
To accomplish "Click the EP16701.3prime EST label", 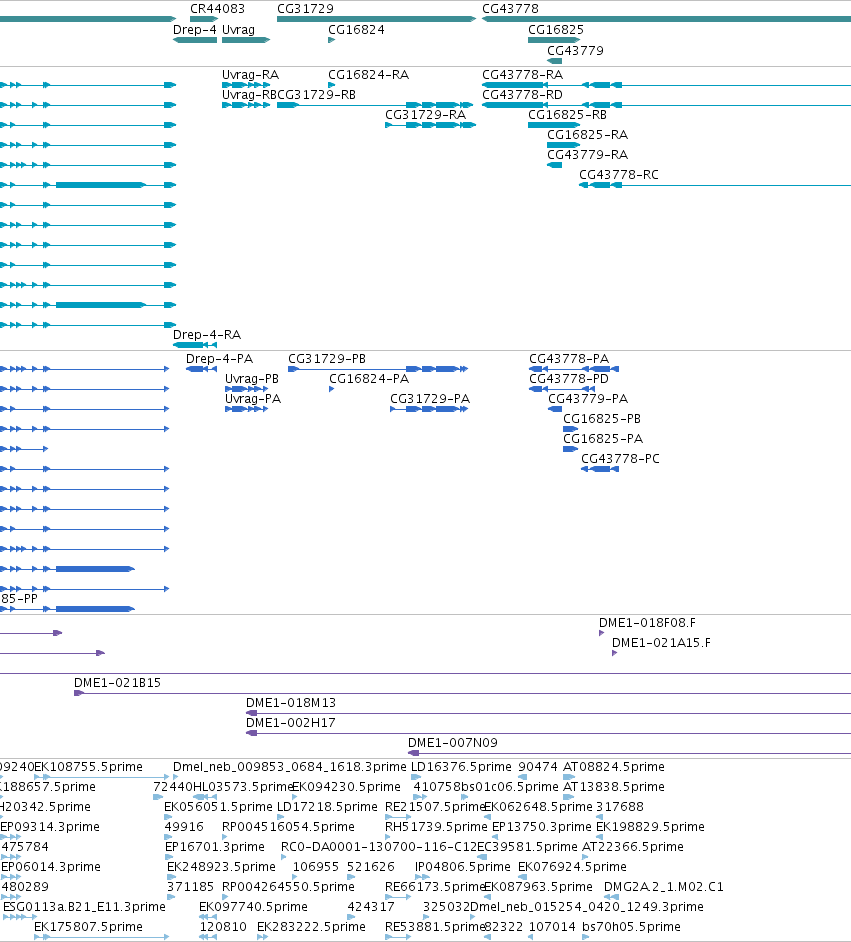I will point(215,846).
